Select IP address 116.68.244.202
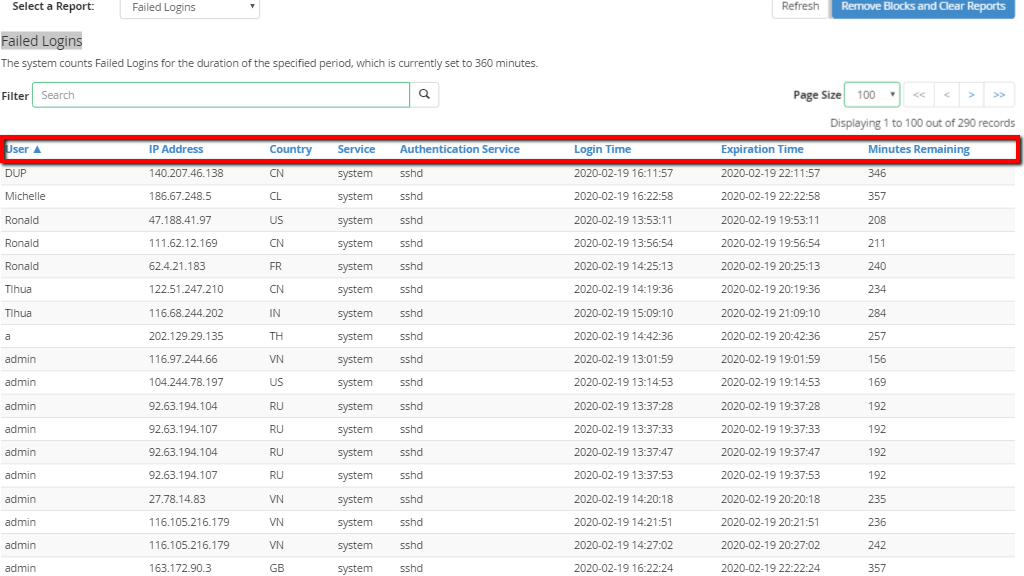Image resolution: width=1024 pixels, height=576 pixels. click(x=186, y=313)
